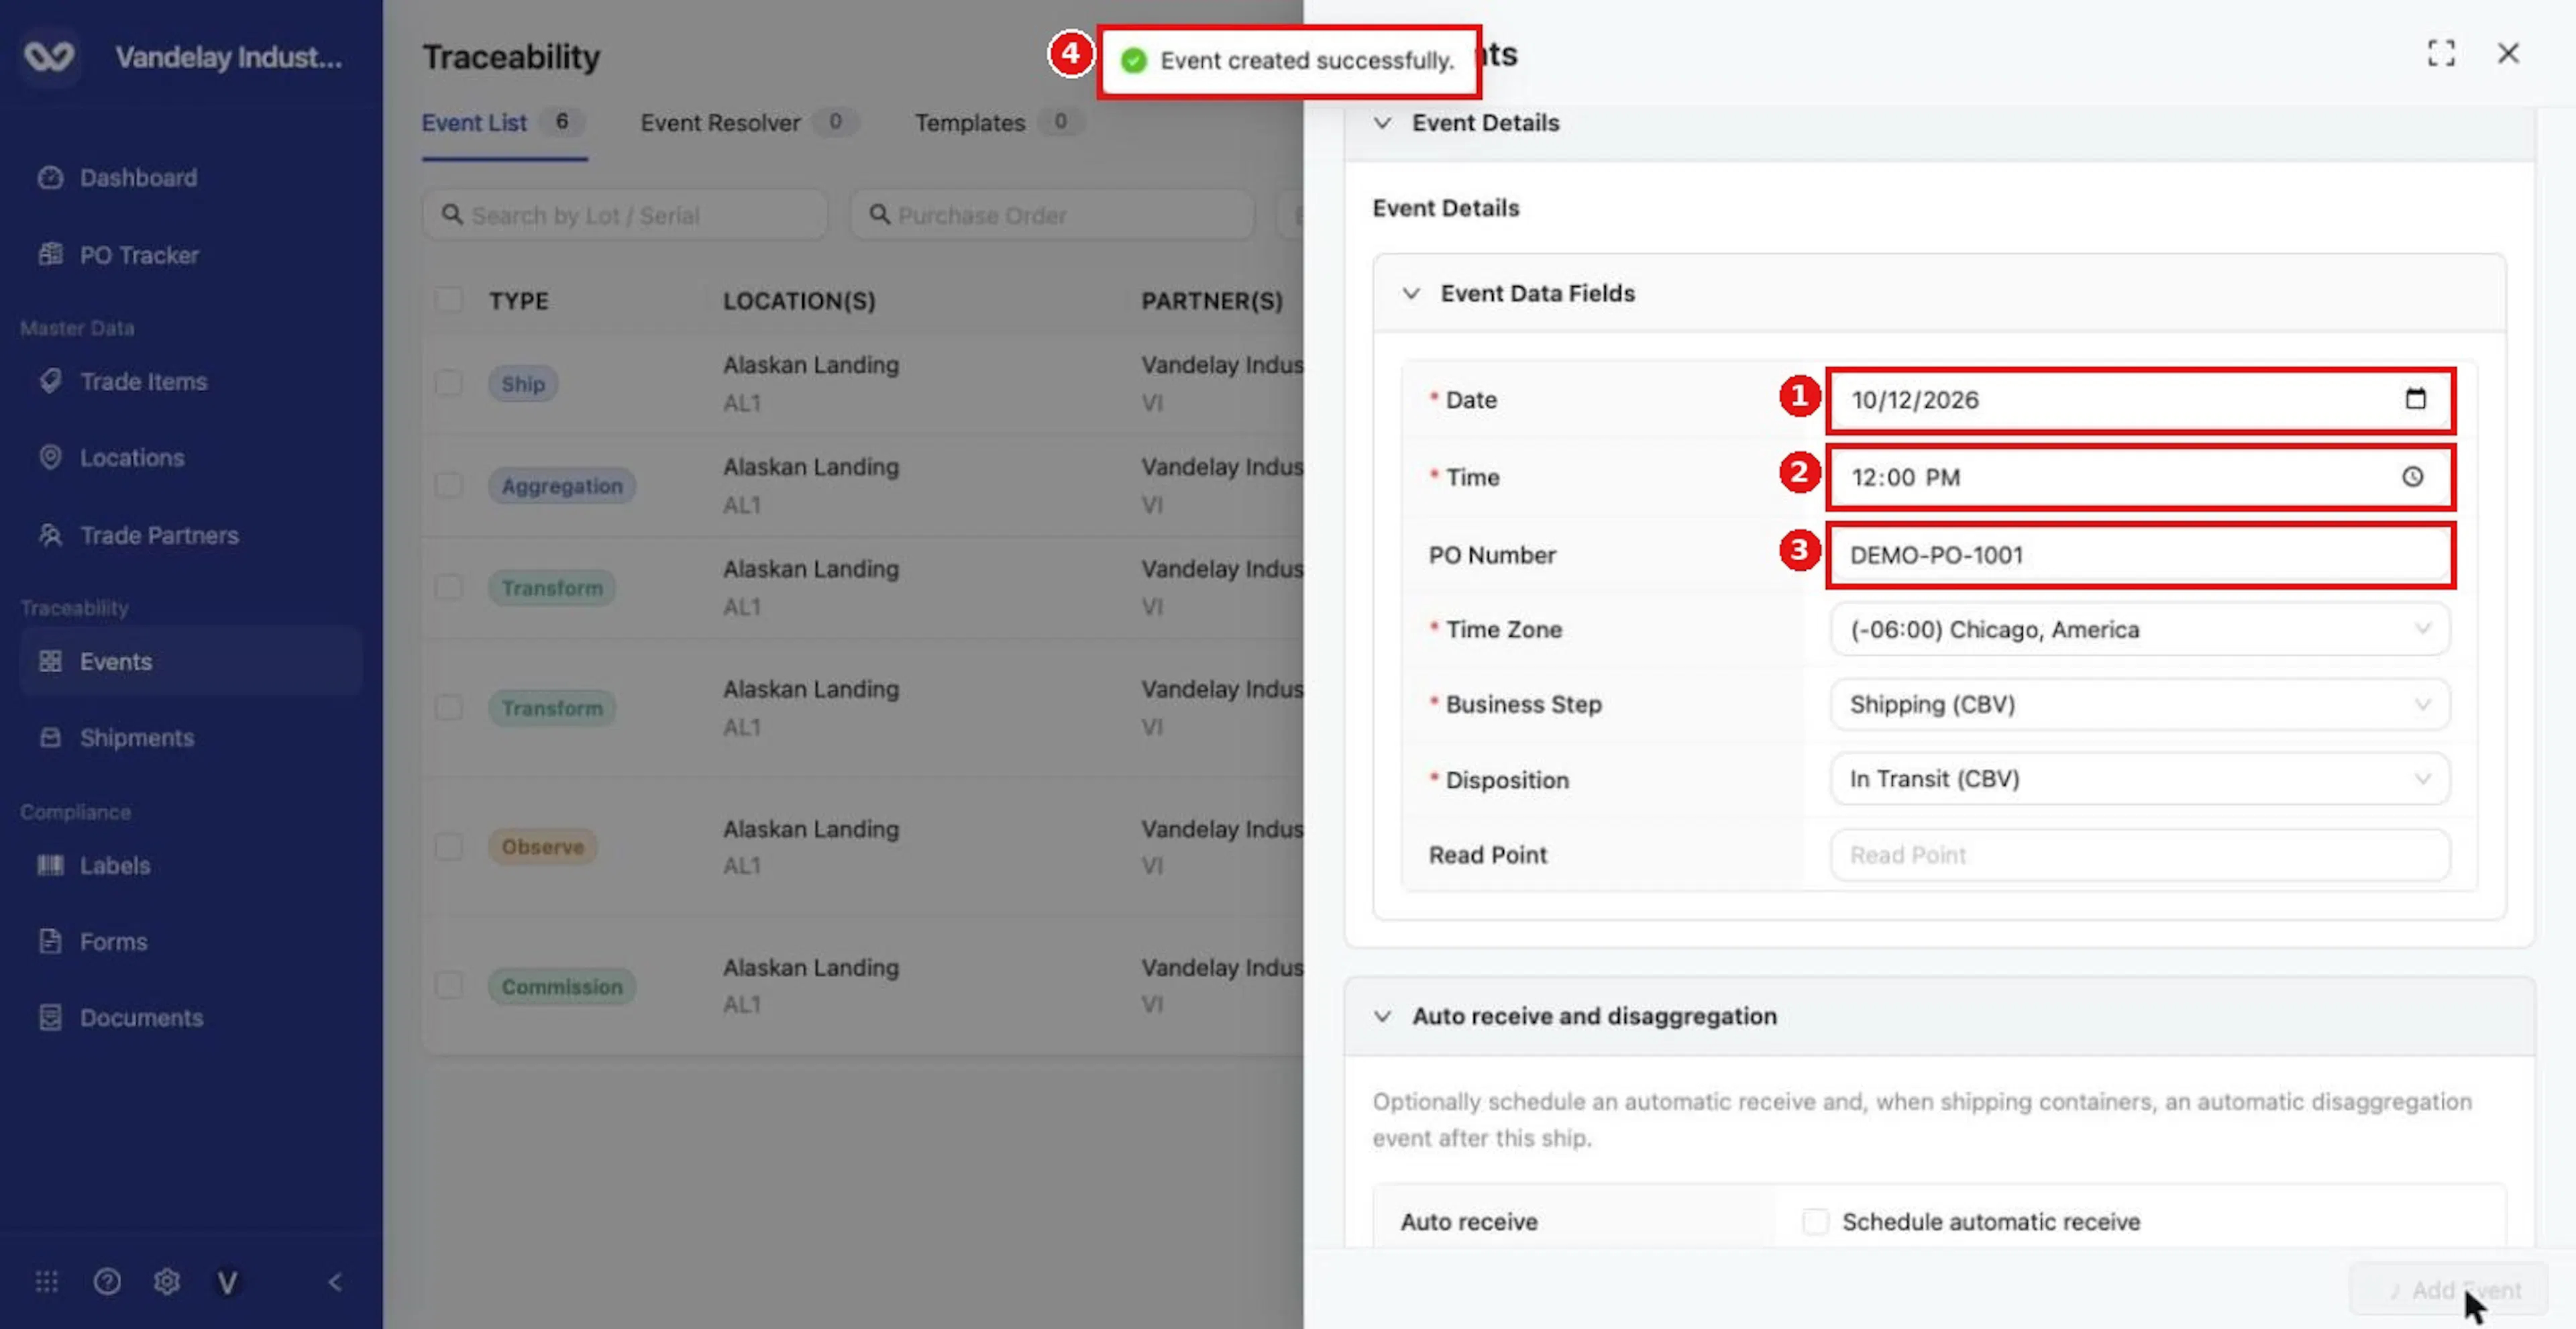Check the Schedule automatic receive checkbox
The width and height of the screenshot is (2576, 1329).
(x=1815, y=1221)
